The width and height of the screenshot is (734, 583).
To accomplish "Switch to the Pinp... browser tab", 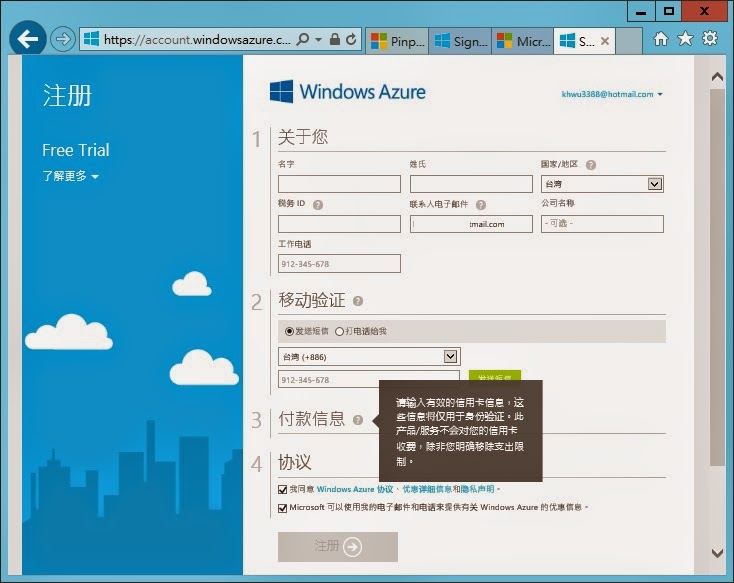I will pyautogui.click(x=397, y=41).
